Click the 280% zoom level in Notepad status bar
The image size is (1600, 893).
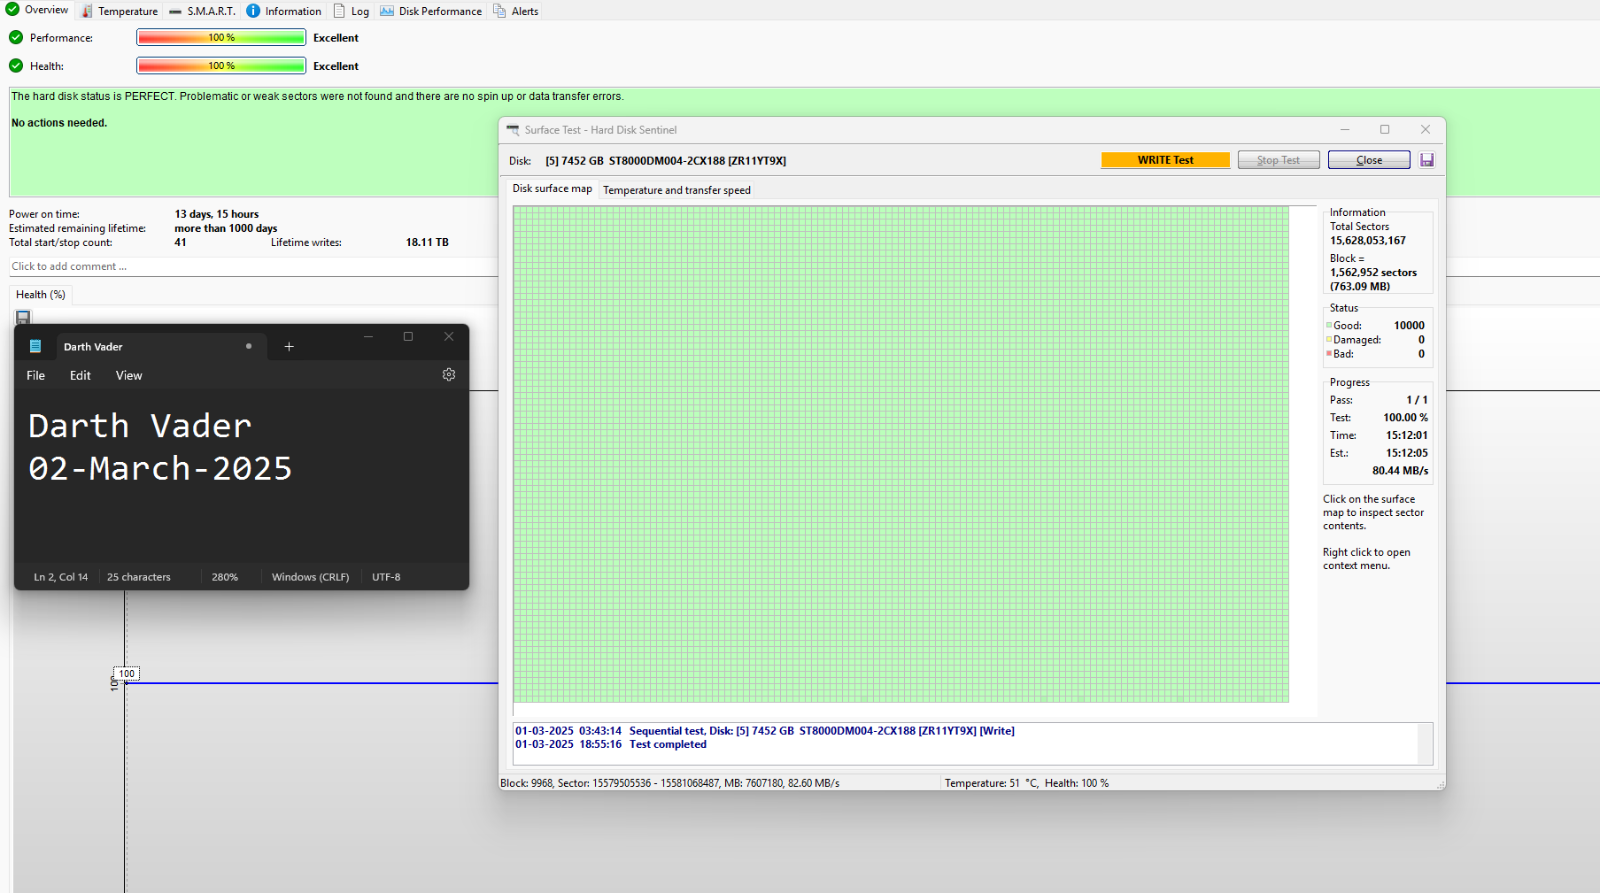pyautogui.click(x=225, y=577)
